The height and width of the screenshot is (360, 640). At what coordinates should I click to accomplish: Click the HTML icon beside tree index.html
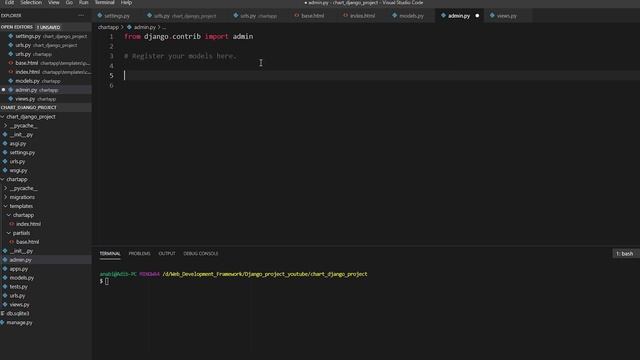(11, 224)
